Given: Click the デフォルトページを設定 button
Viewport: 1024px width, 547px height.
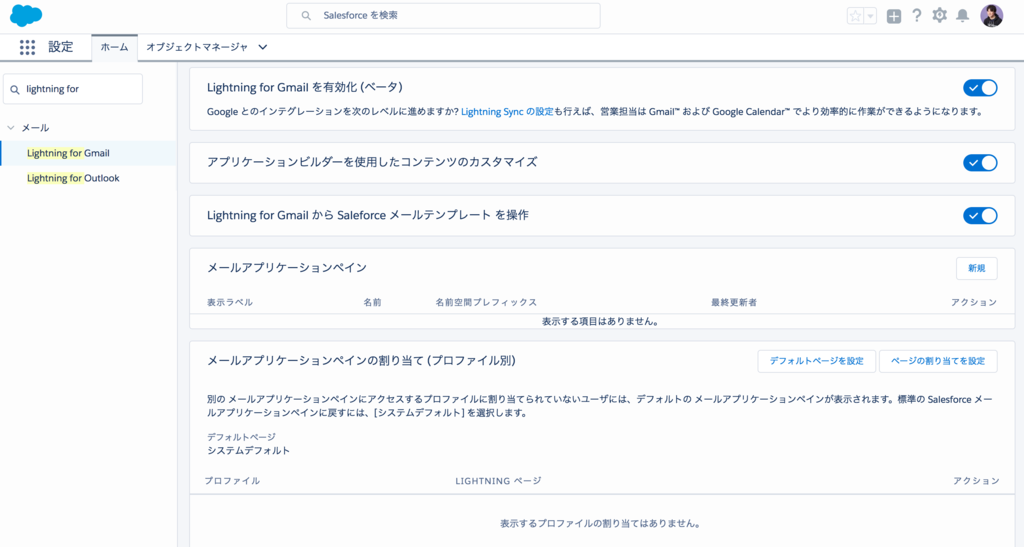Looking at the screenshot, I should [816, 361].
